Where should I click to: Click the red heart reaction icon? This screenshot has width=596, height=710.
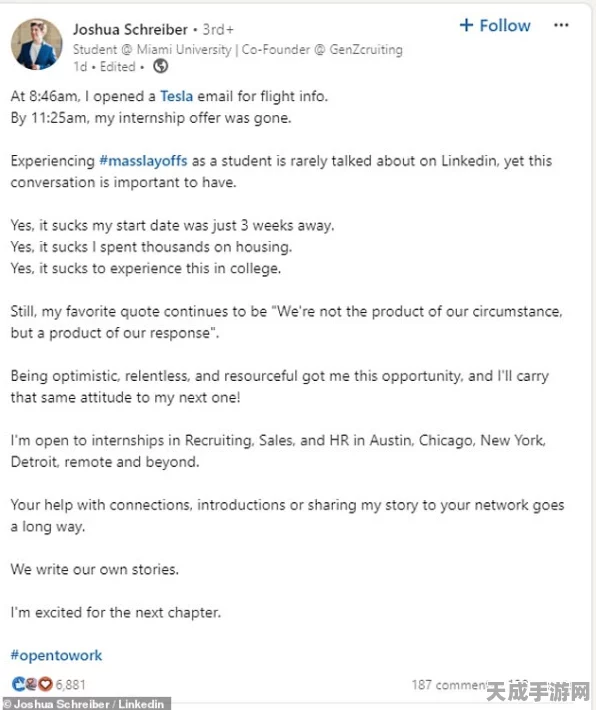pyautogui.click(x=45, y=684)
